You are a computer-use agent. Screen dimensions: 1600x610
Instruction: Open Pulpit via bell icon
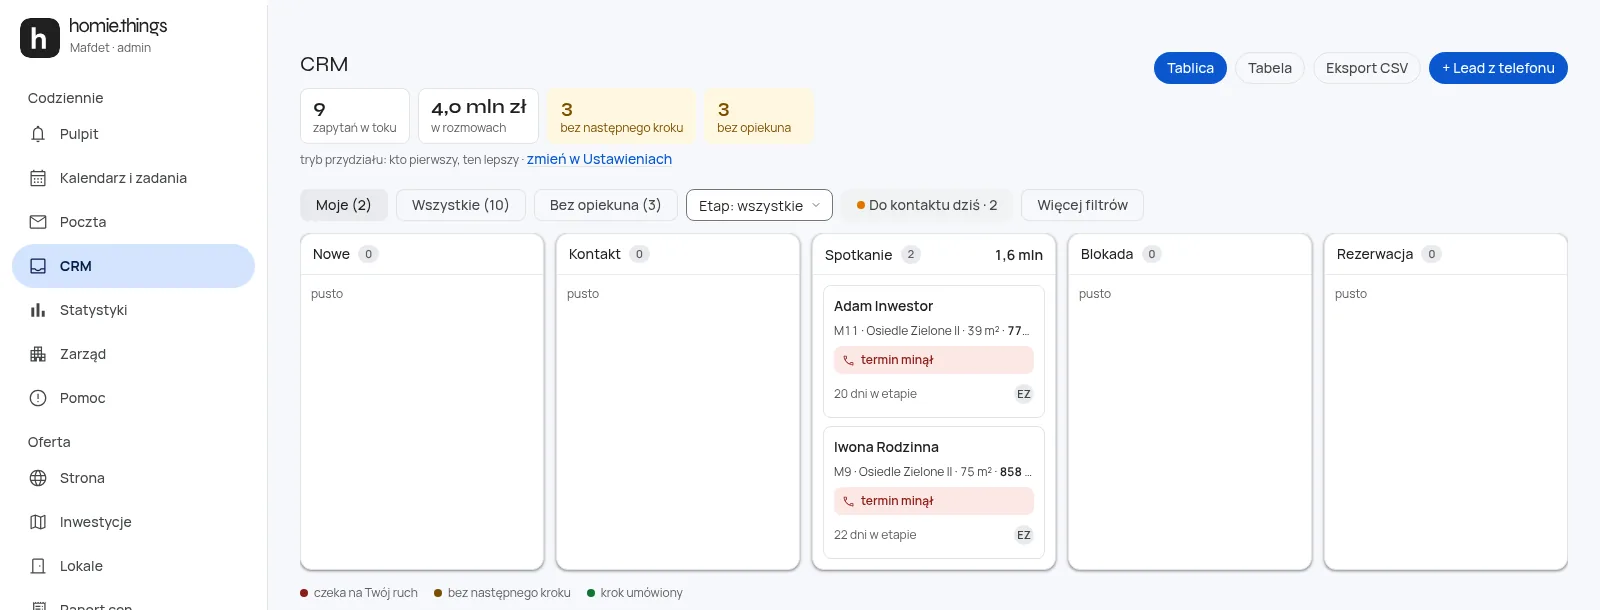(x=38, y=134)
